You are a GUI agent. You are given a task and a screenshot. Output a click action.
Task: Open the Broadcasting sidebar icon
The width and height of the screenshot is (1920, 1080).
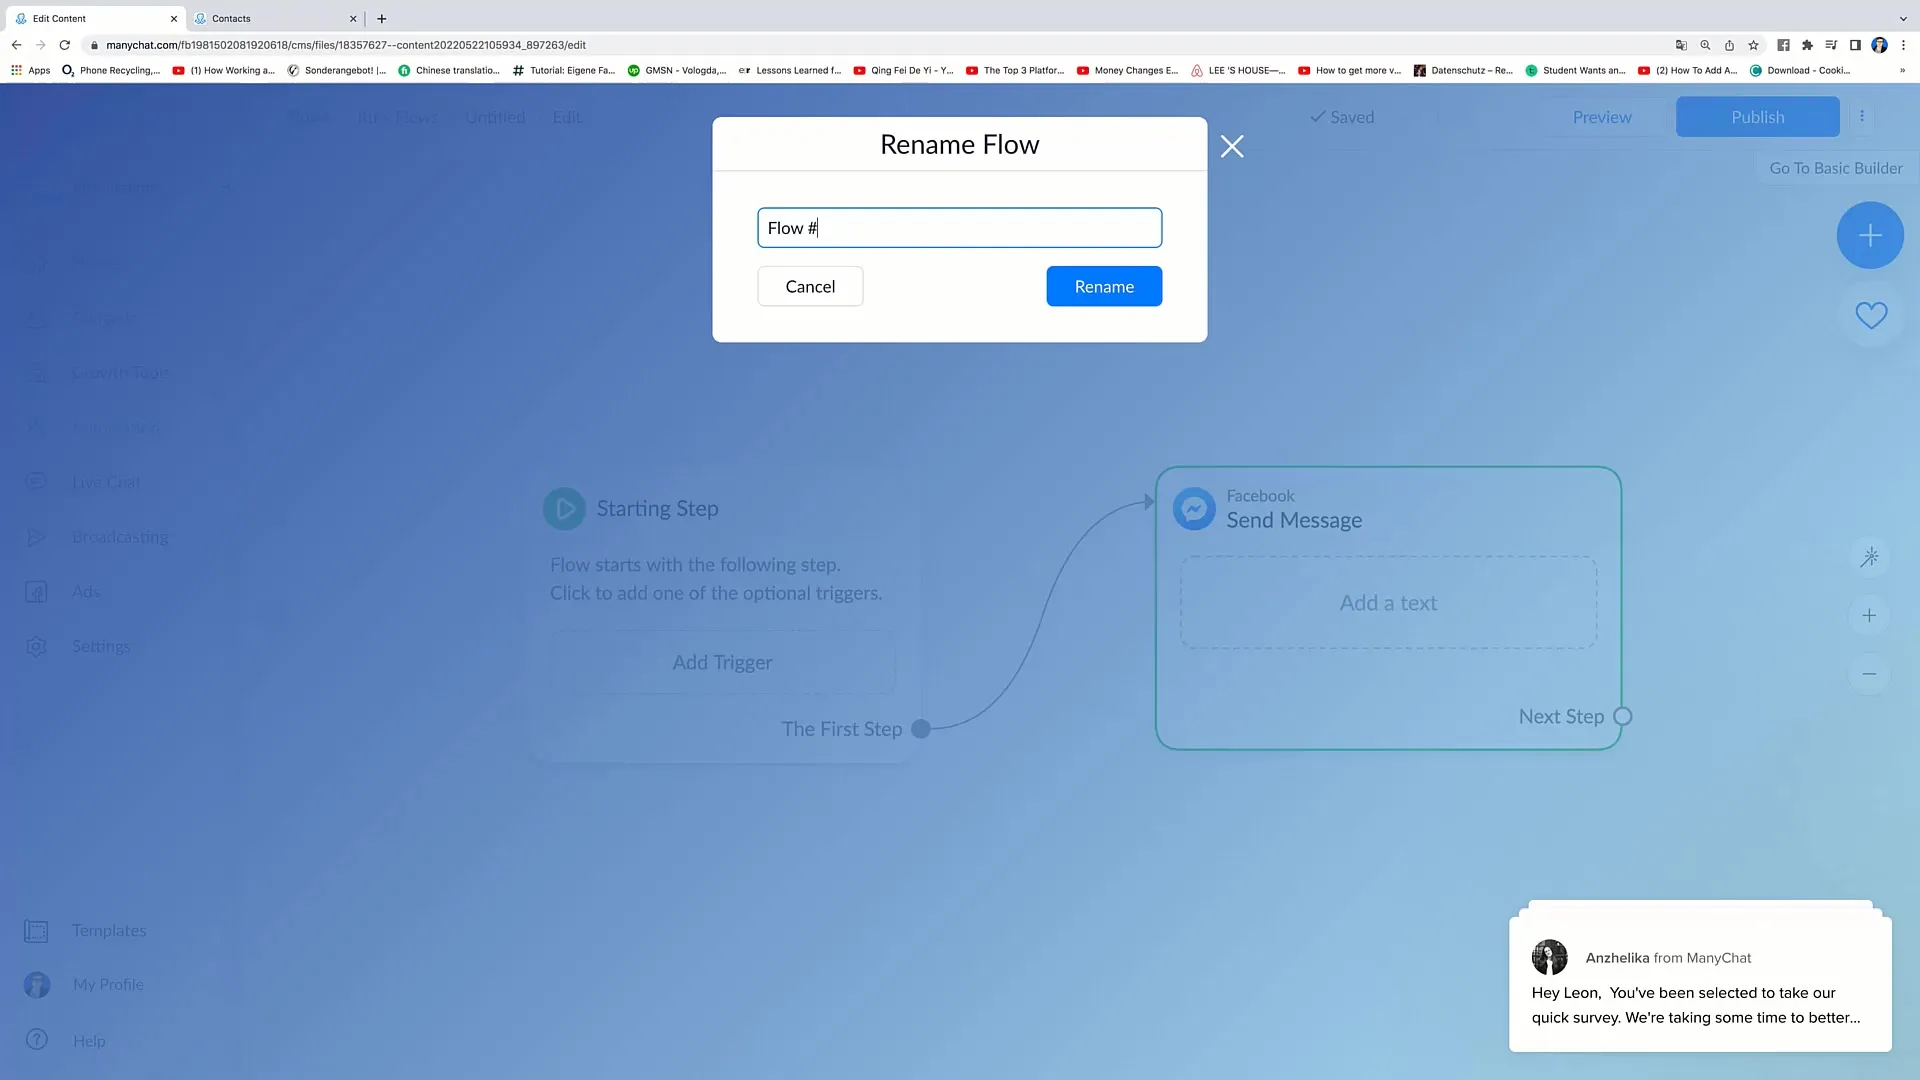[x=37, y=537]
